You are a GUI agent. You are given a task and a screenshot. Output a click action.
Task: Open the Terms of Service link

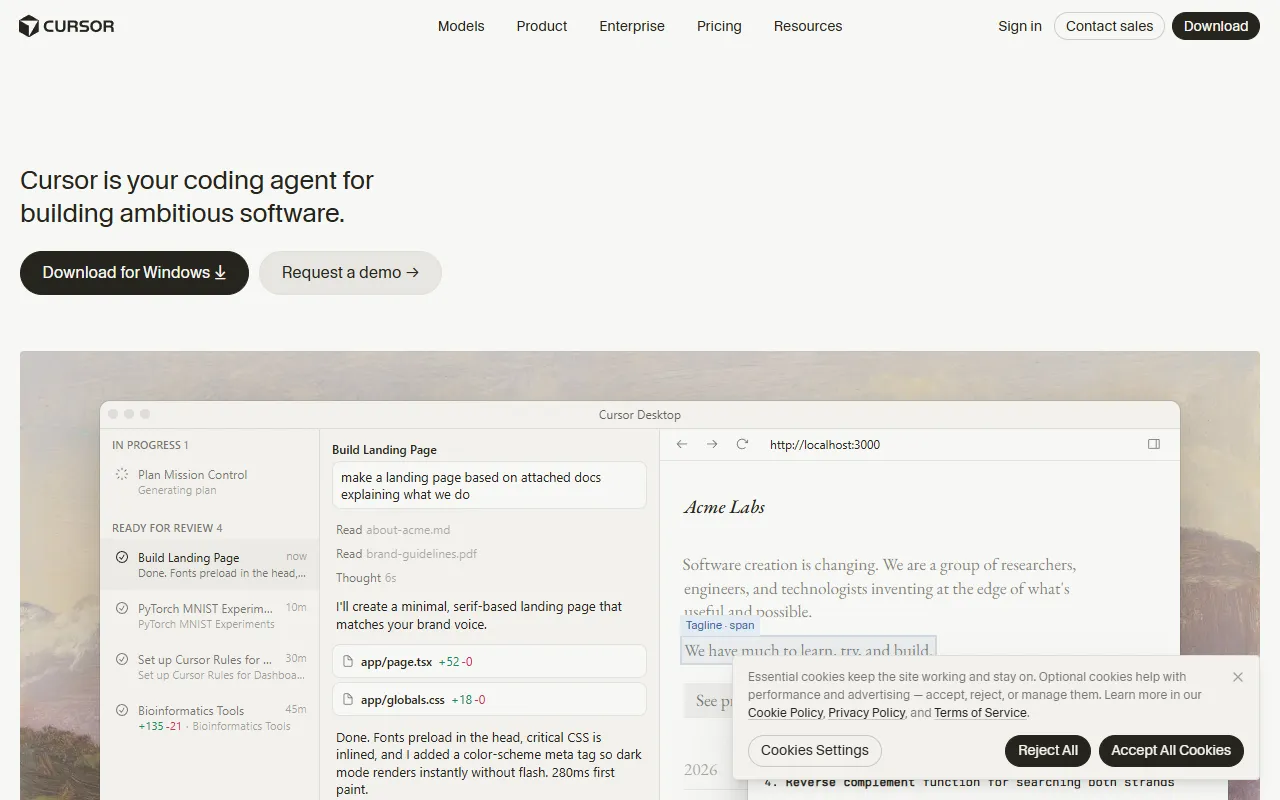pyautogui.click(x=980, y=713)
